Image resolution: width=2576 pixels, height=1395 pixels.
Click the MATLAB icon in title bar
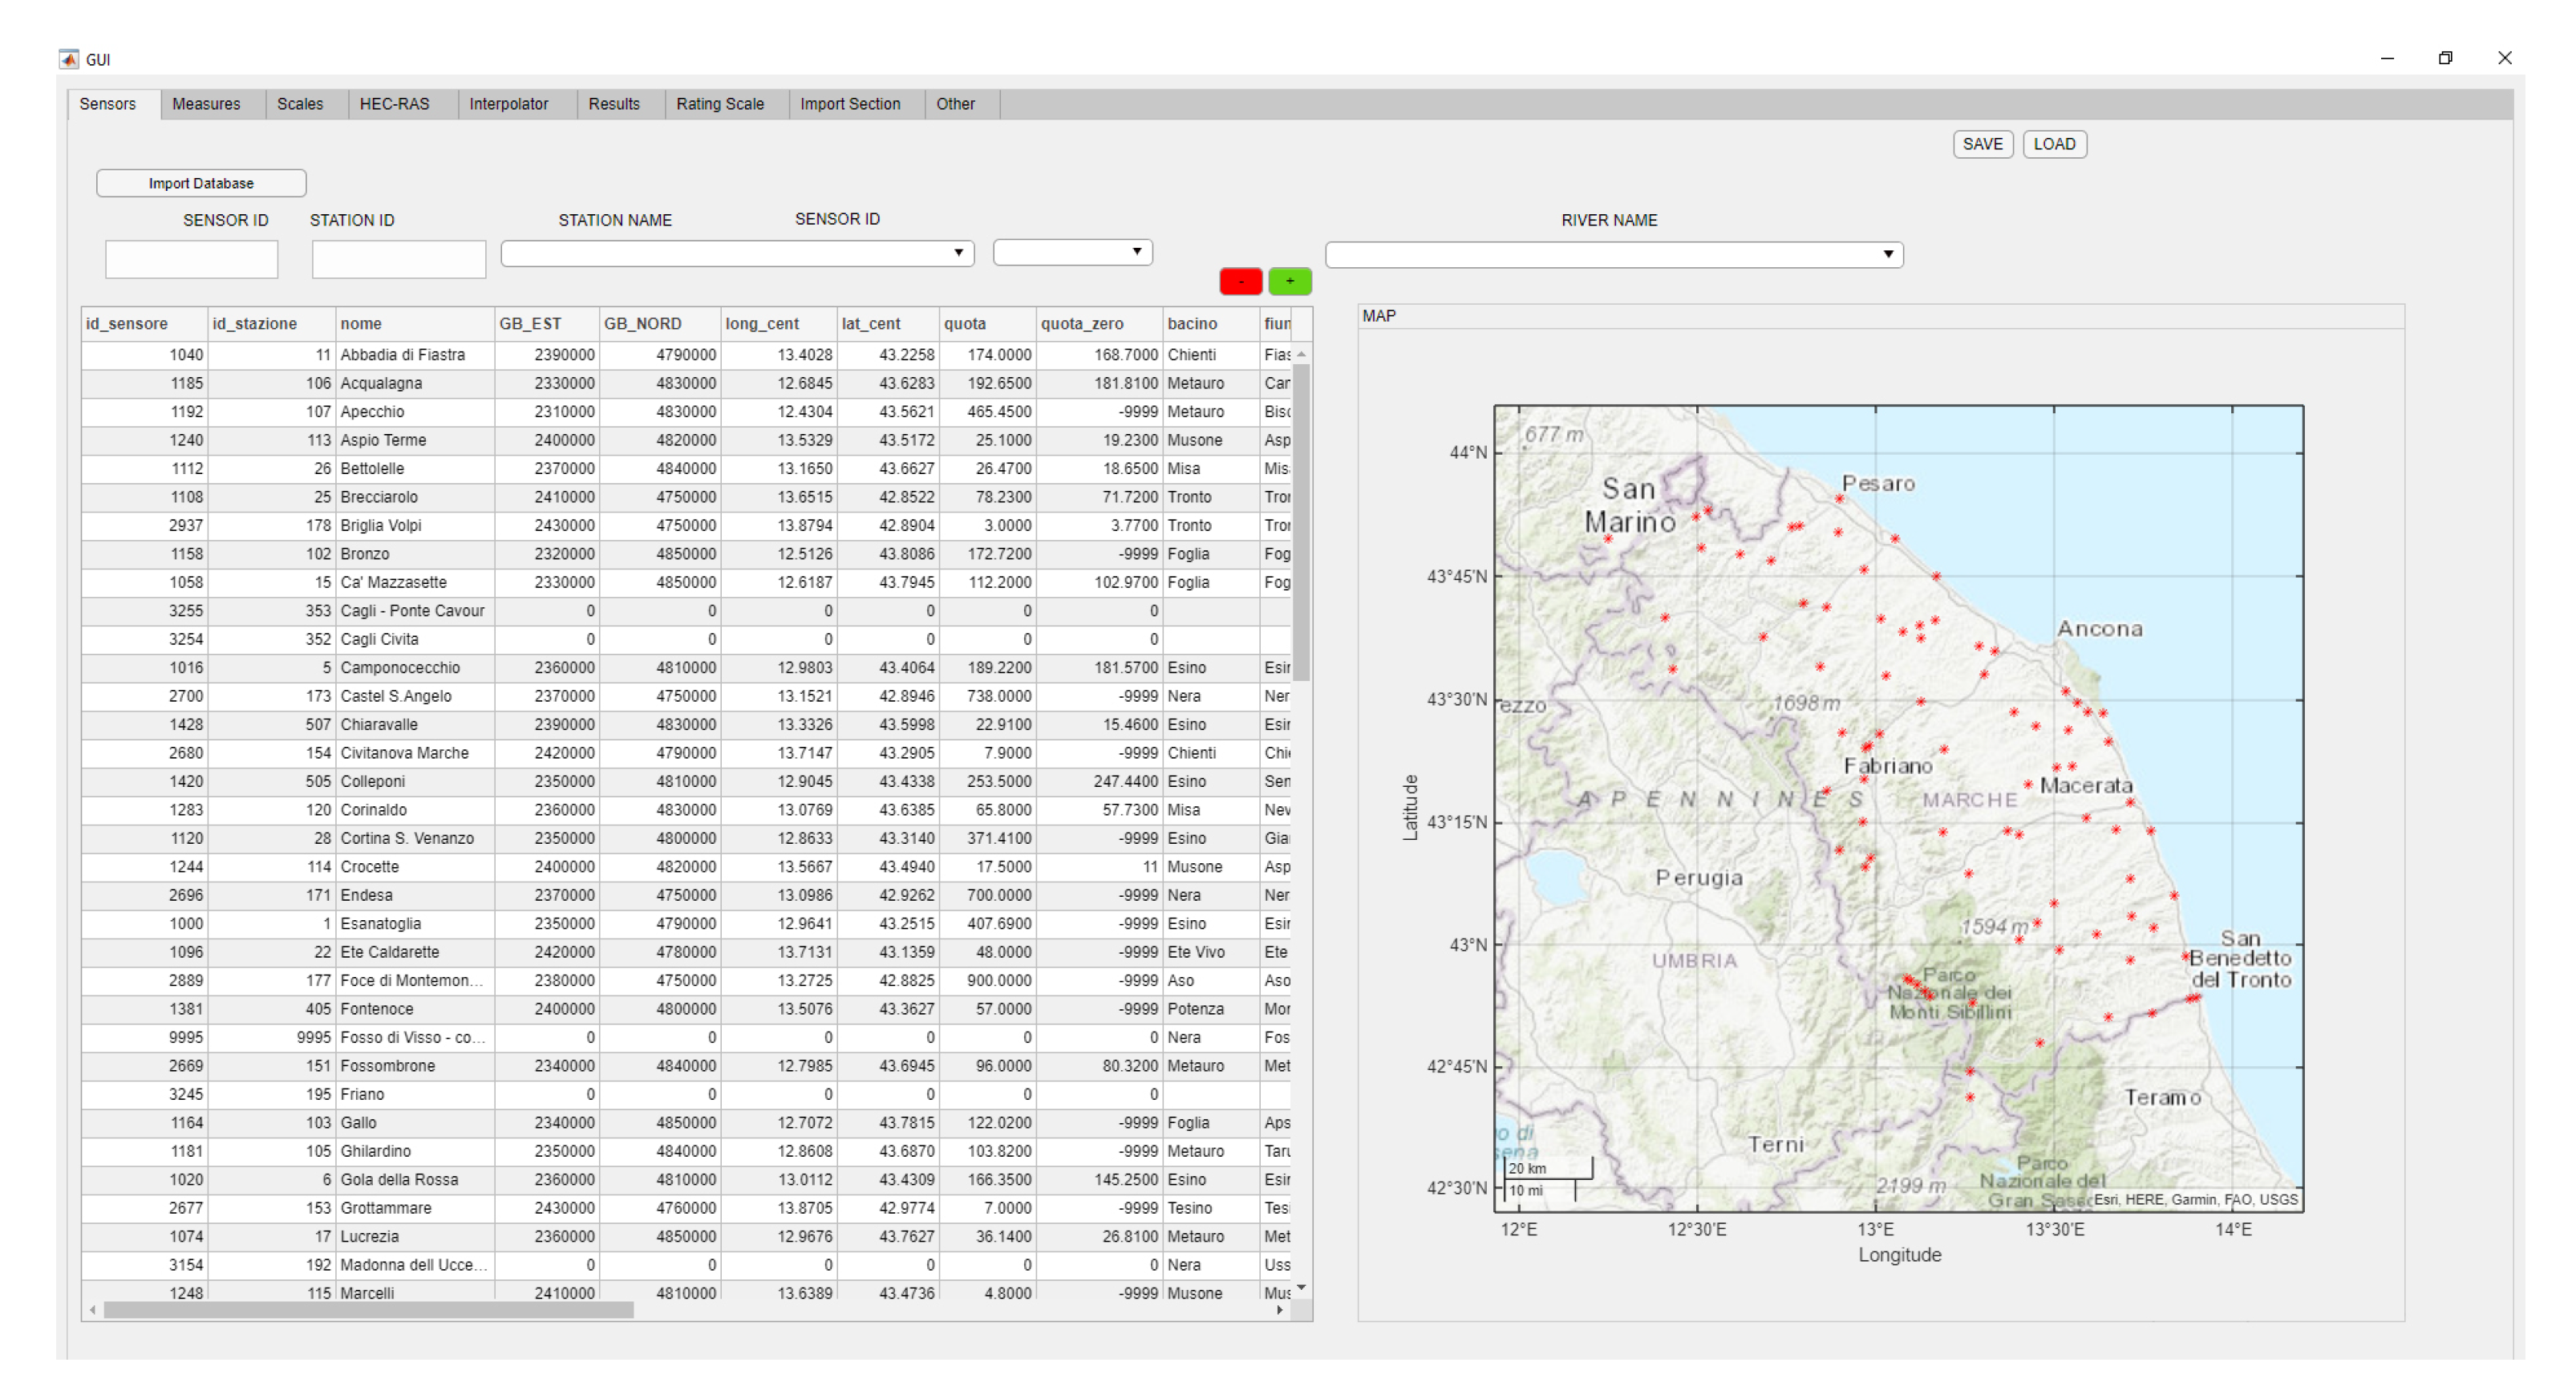tap(69, 59)
